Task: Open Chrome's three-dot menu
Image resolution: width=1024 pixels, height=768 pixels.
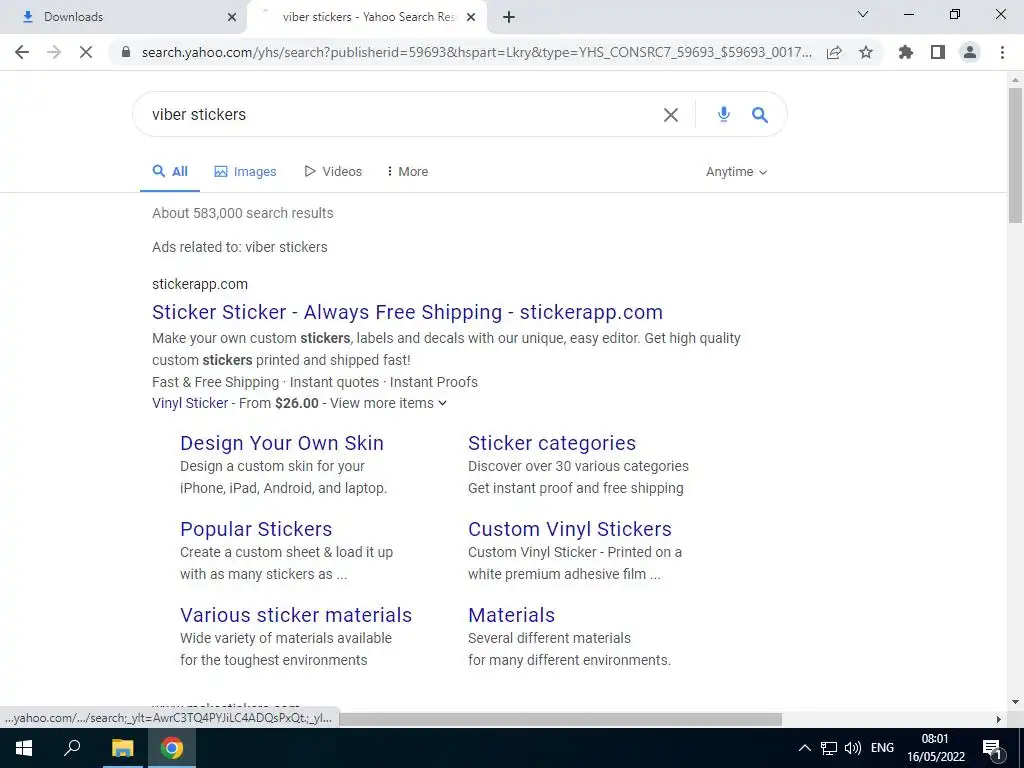Action: 1002,52
